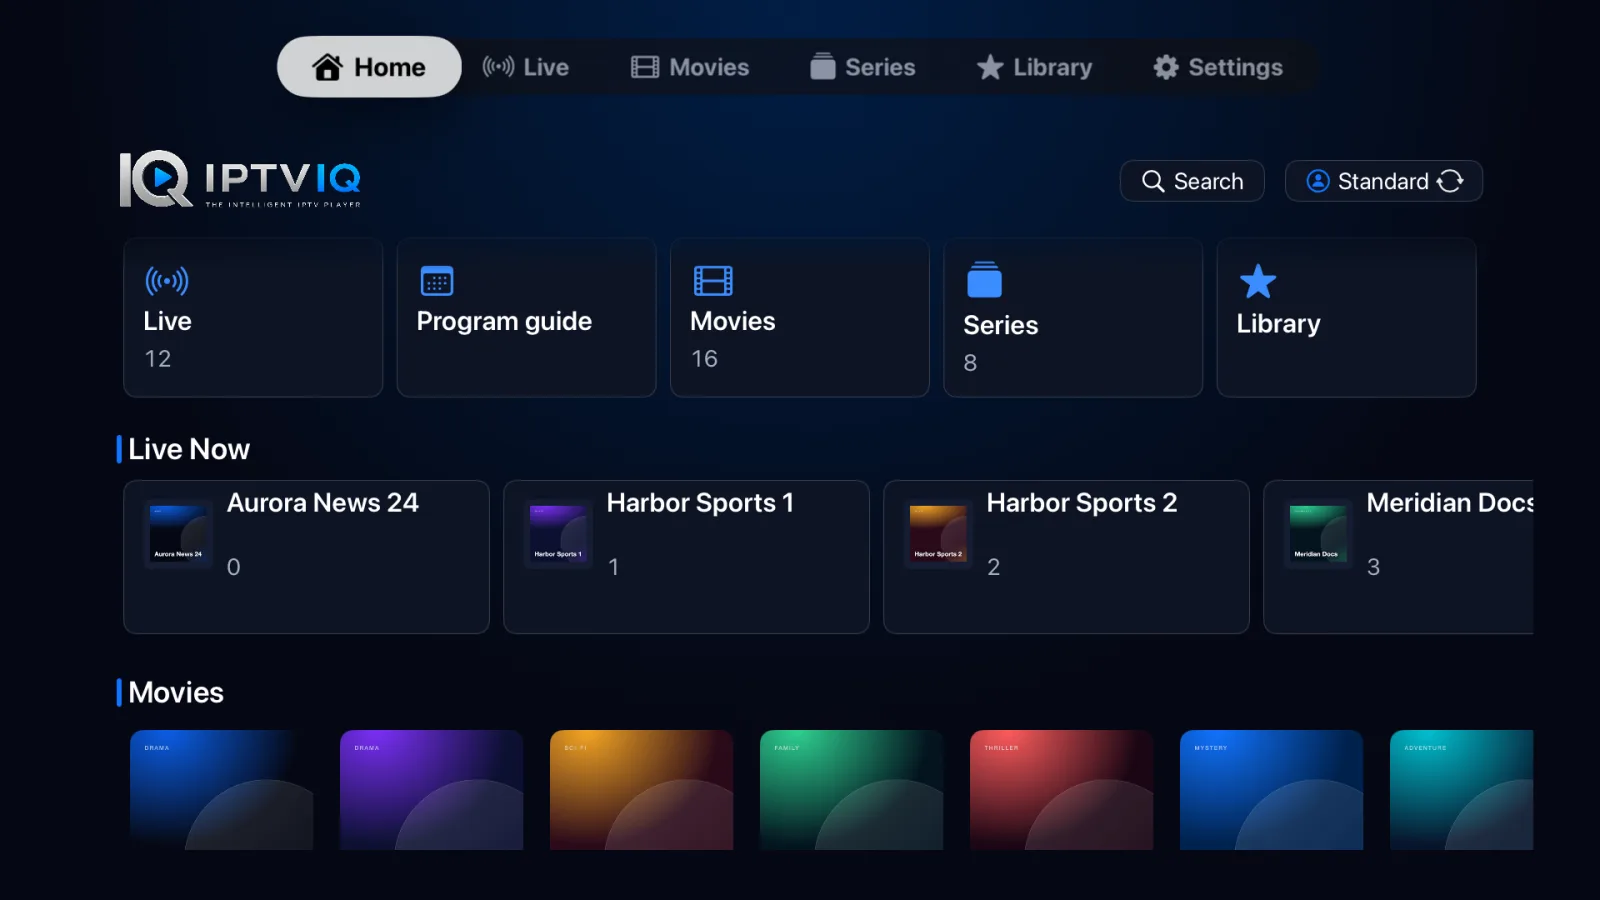The height and width of the screenshot is (900, 1600).
Task: Click the Live Now section heading
Action: tap(189, 449)
